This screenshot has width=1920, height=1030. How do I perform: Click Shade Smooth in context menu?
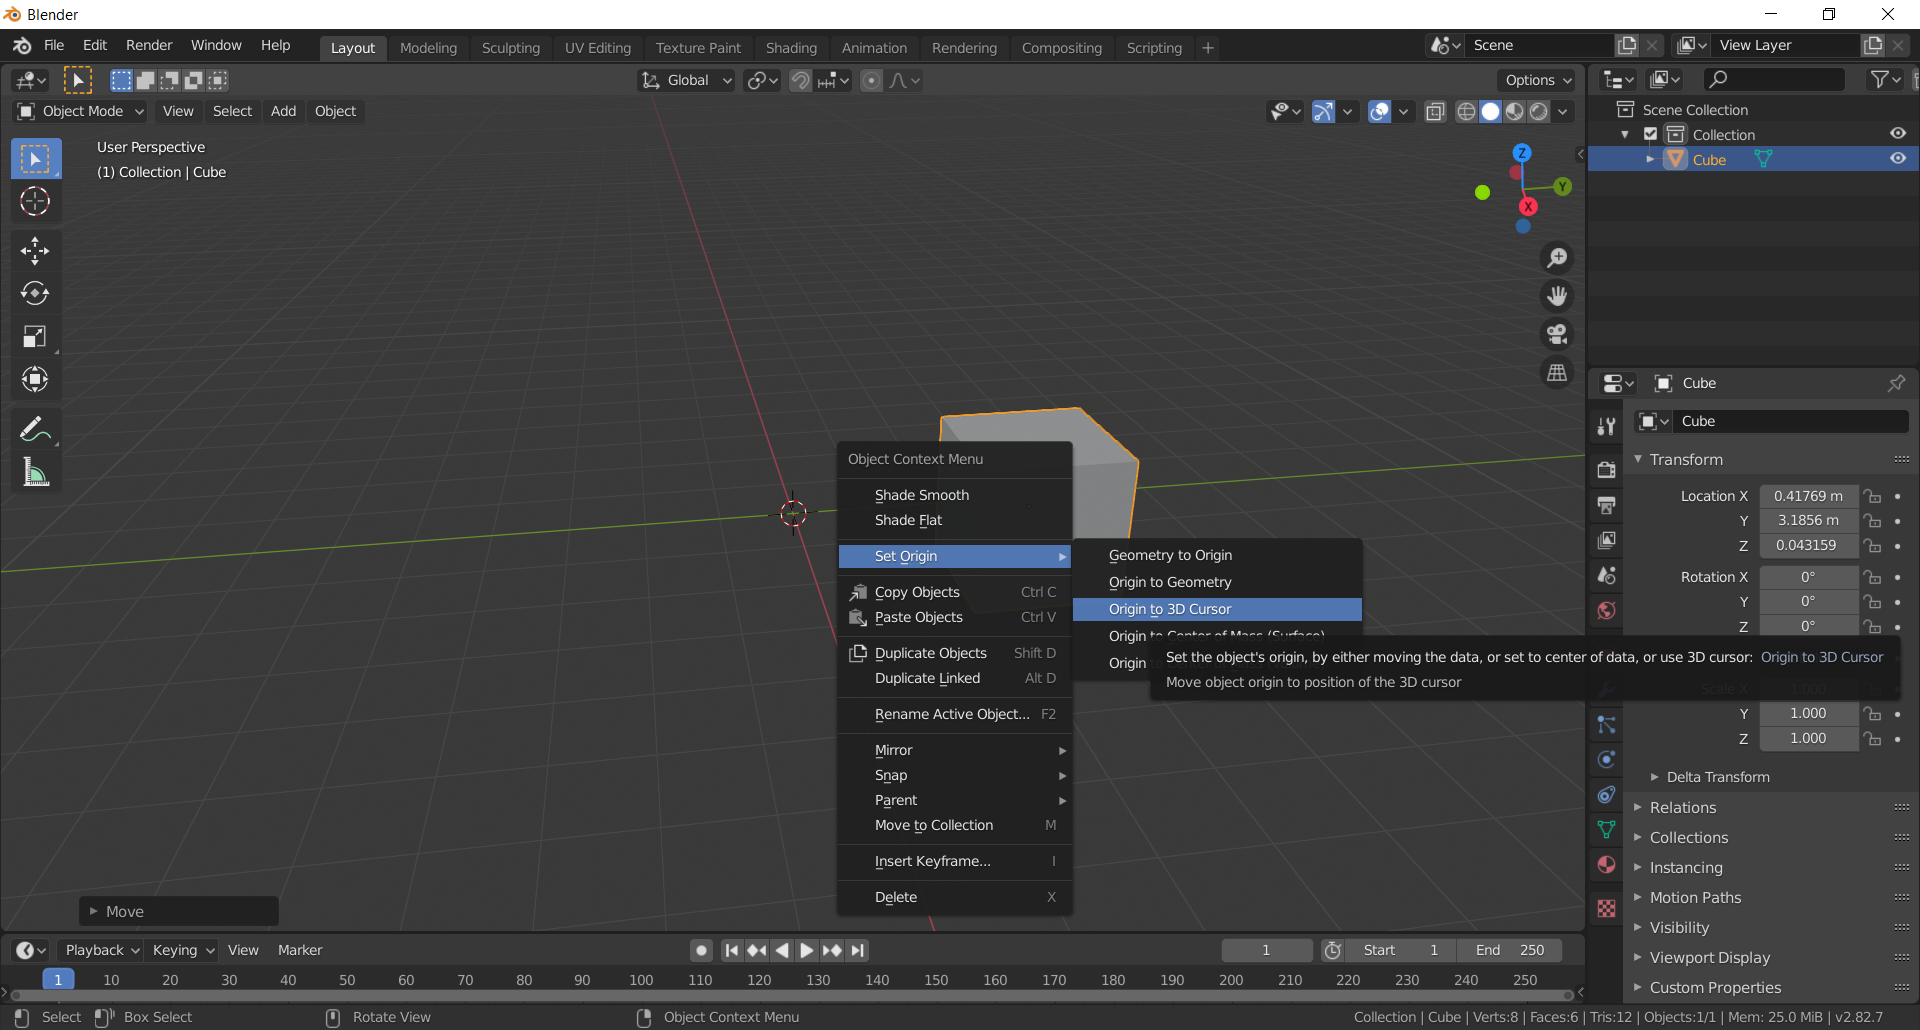[x=955, y=495]
